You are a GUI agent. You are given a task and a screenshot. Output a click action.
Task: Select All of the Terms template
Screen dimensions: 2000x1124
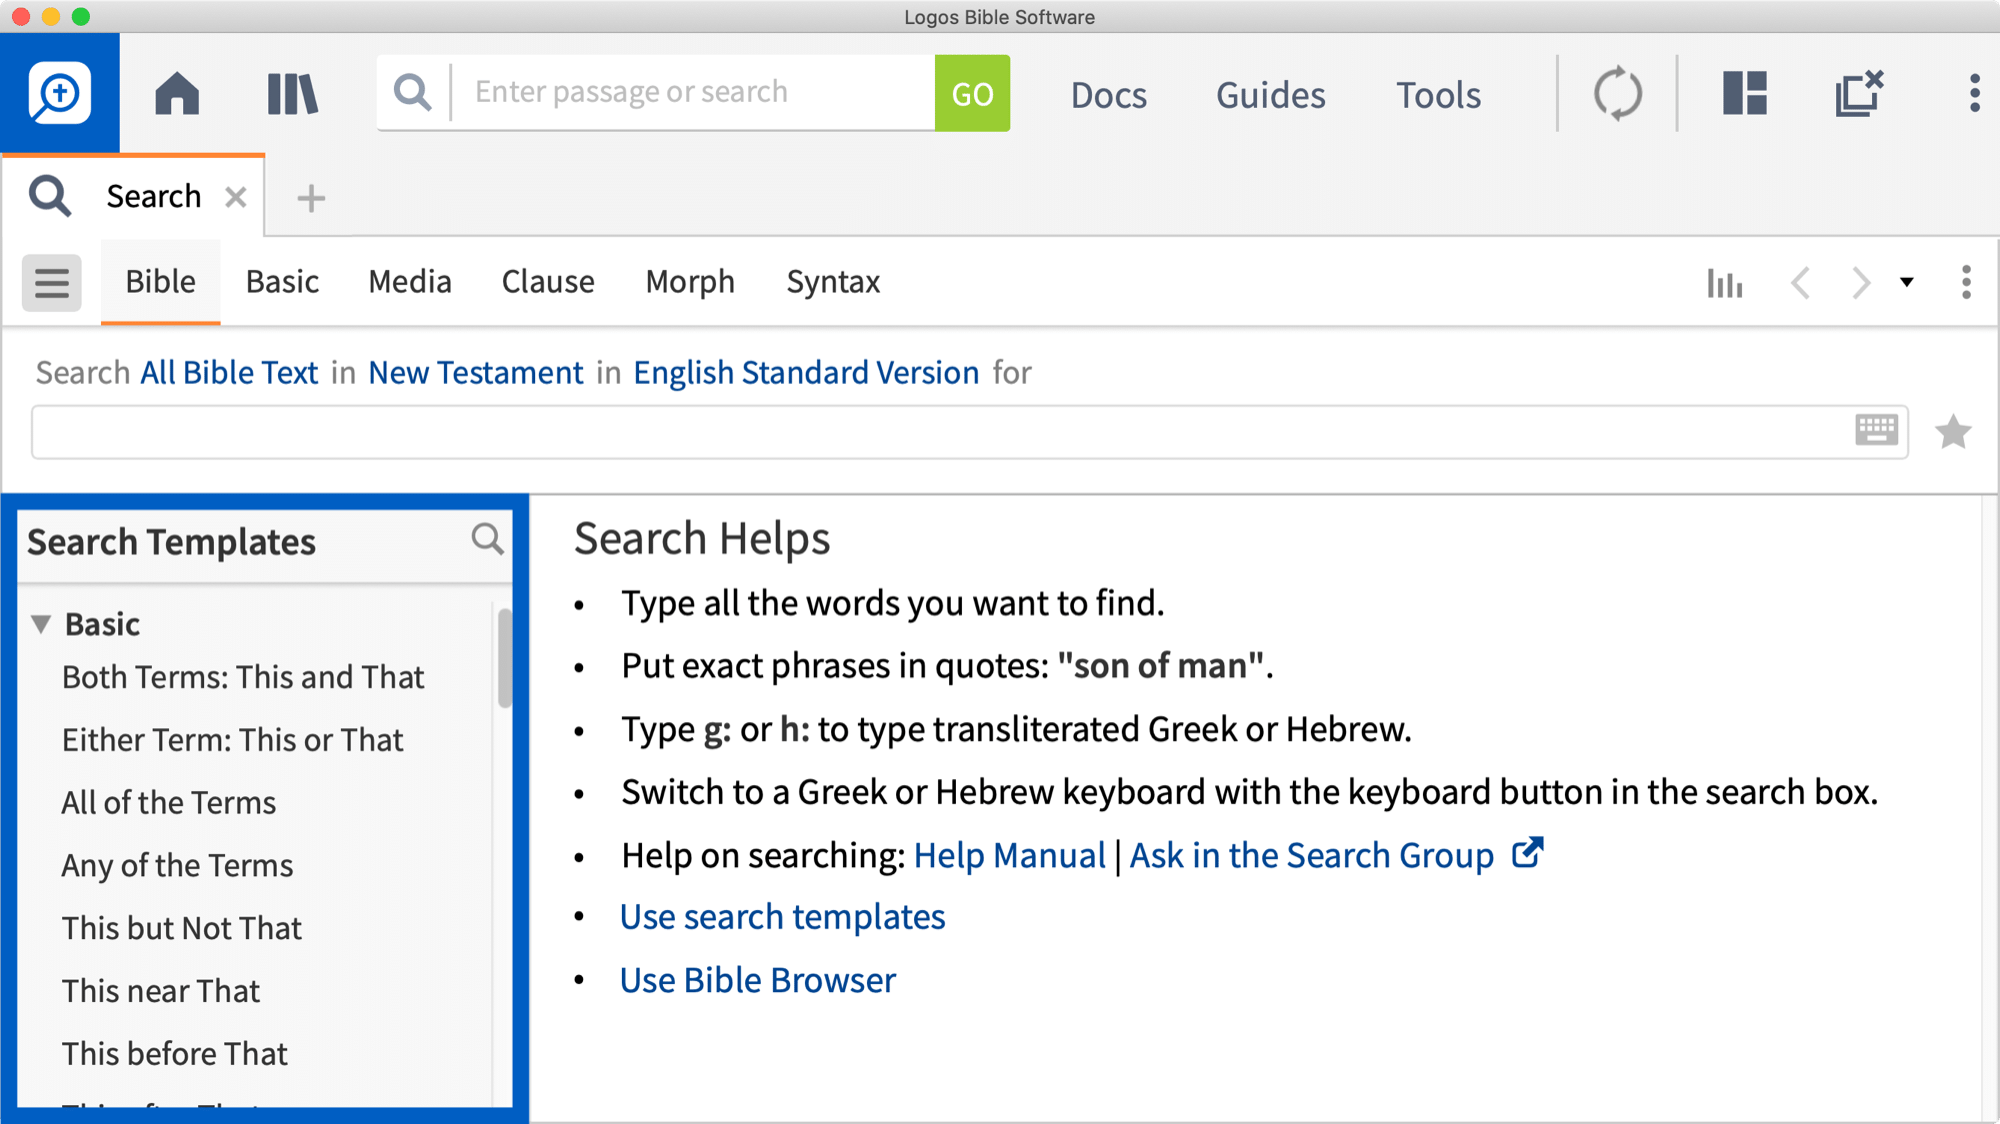click(168, 802)
